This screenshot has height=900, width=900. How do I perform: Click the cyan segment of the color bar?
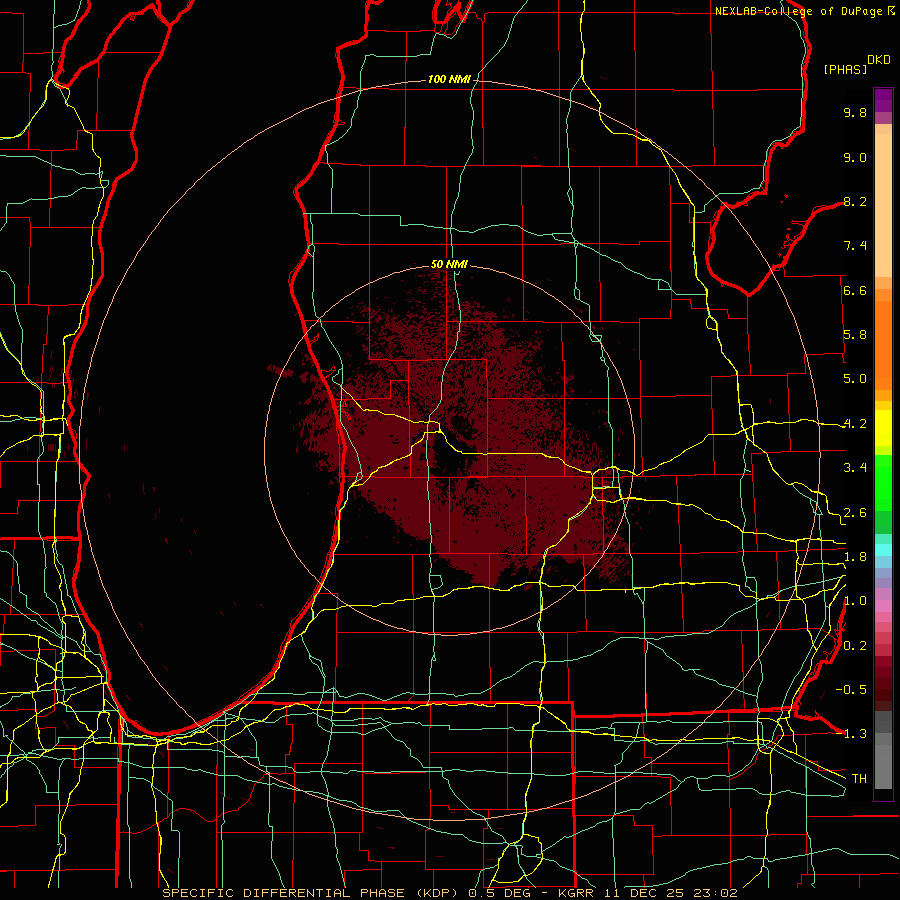[x=883, y=549]
